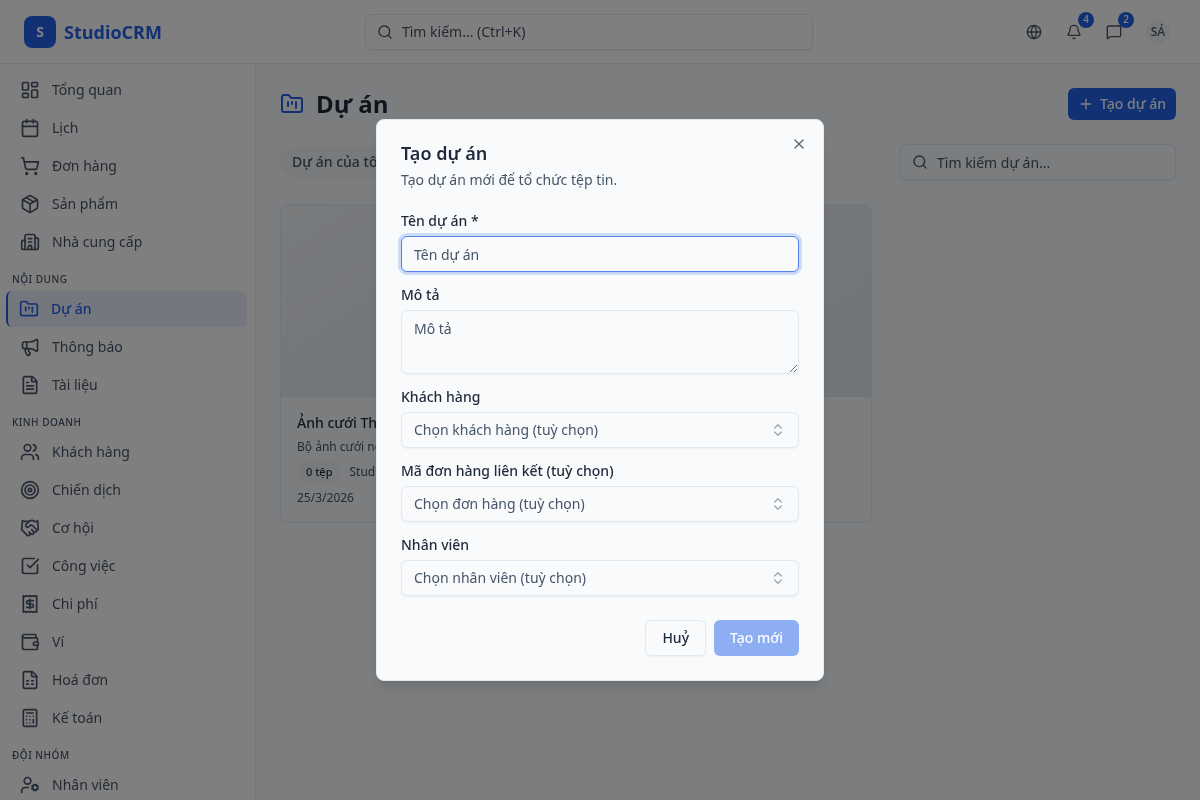Click the StudioCRM logo icon
The width and height of the screenshot is (1200, 800).
click(40, 32)
